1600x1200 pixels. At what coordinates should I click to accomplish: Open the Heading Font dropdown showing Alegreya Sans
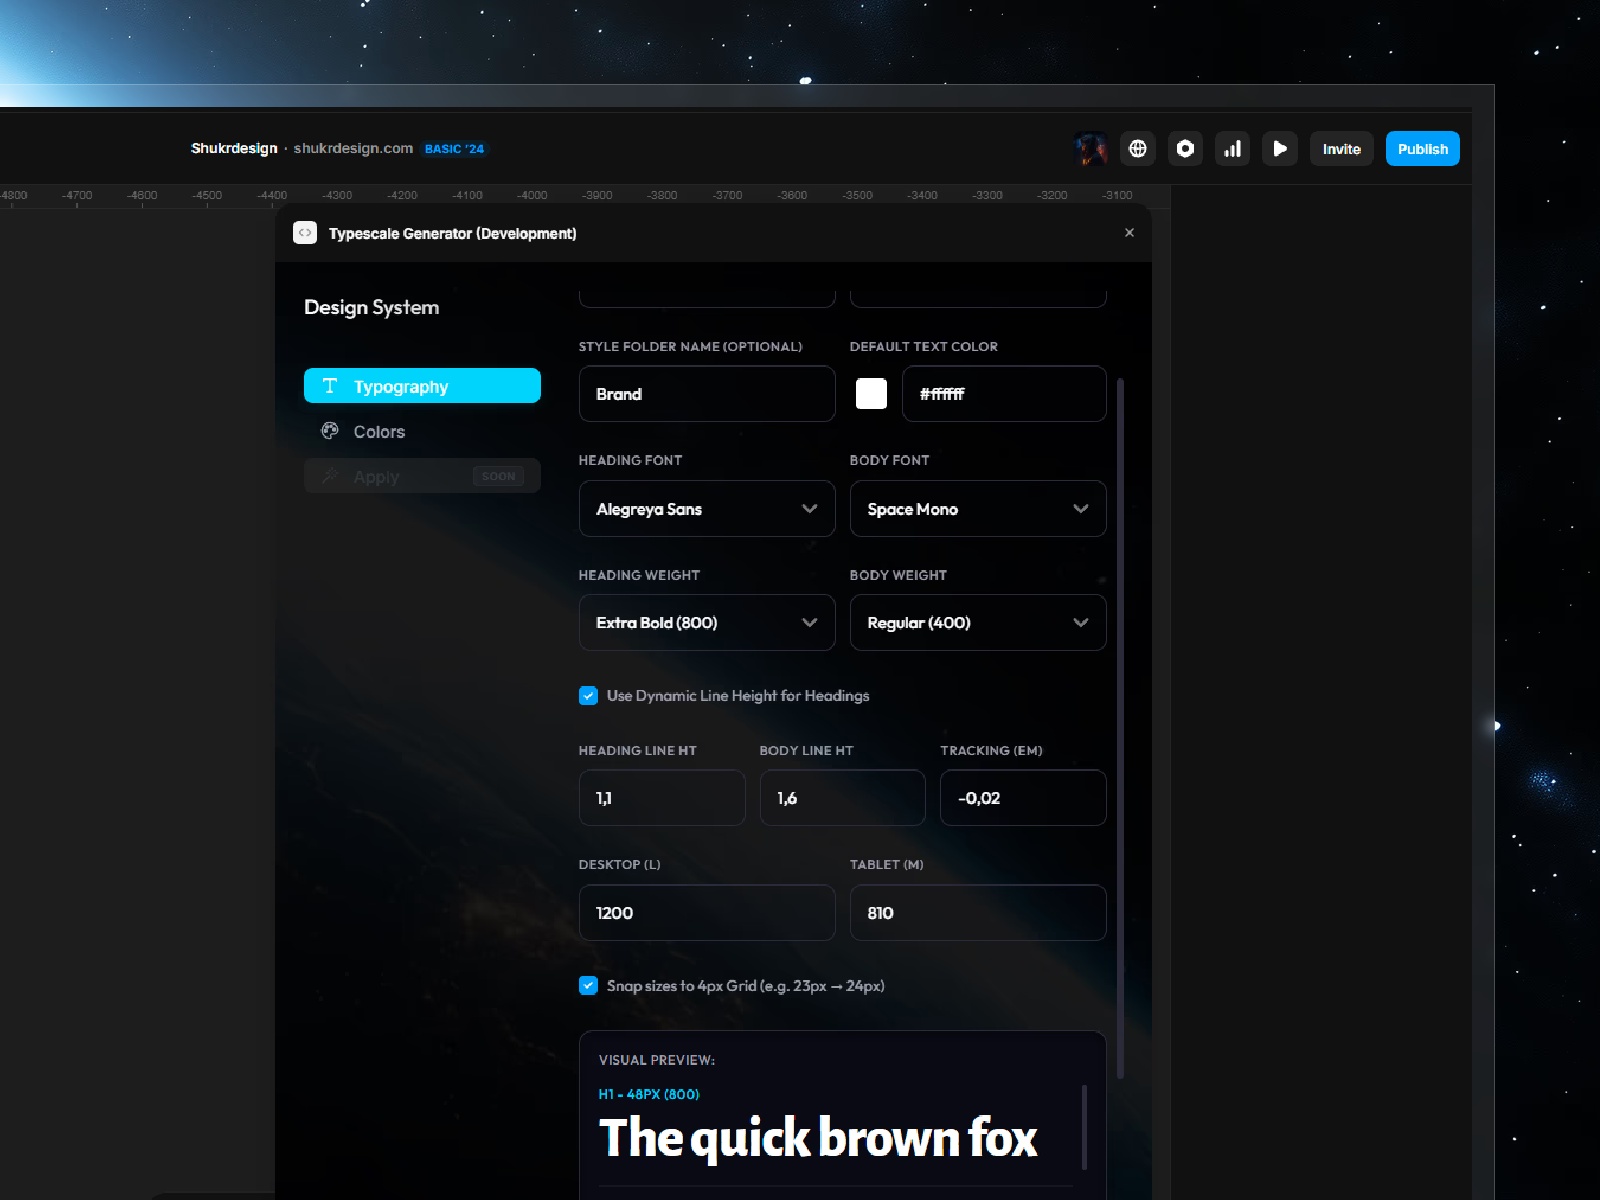[x=706, y=509]
